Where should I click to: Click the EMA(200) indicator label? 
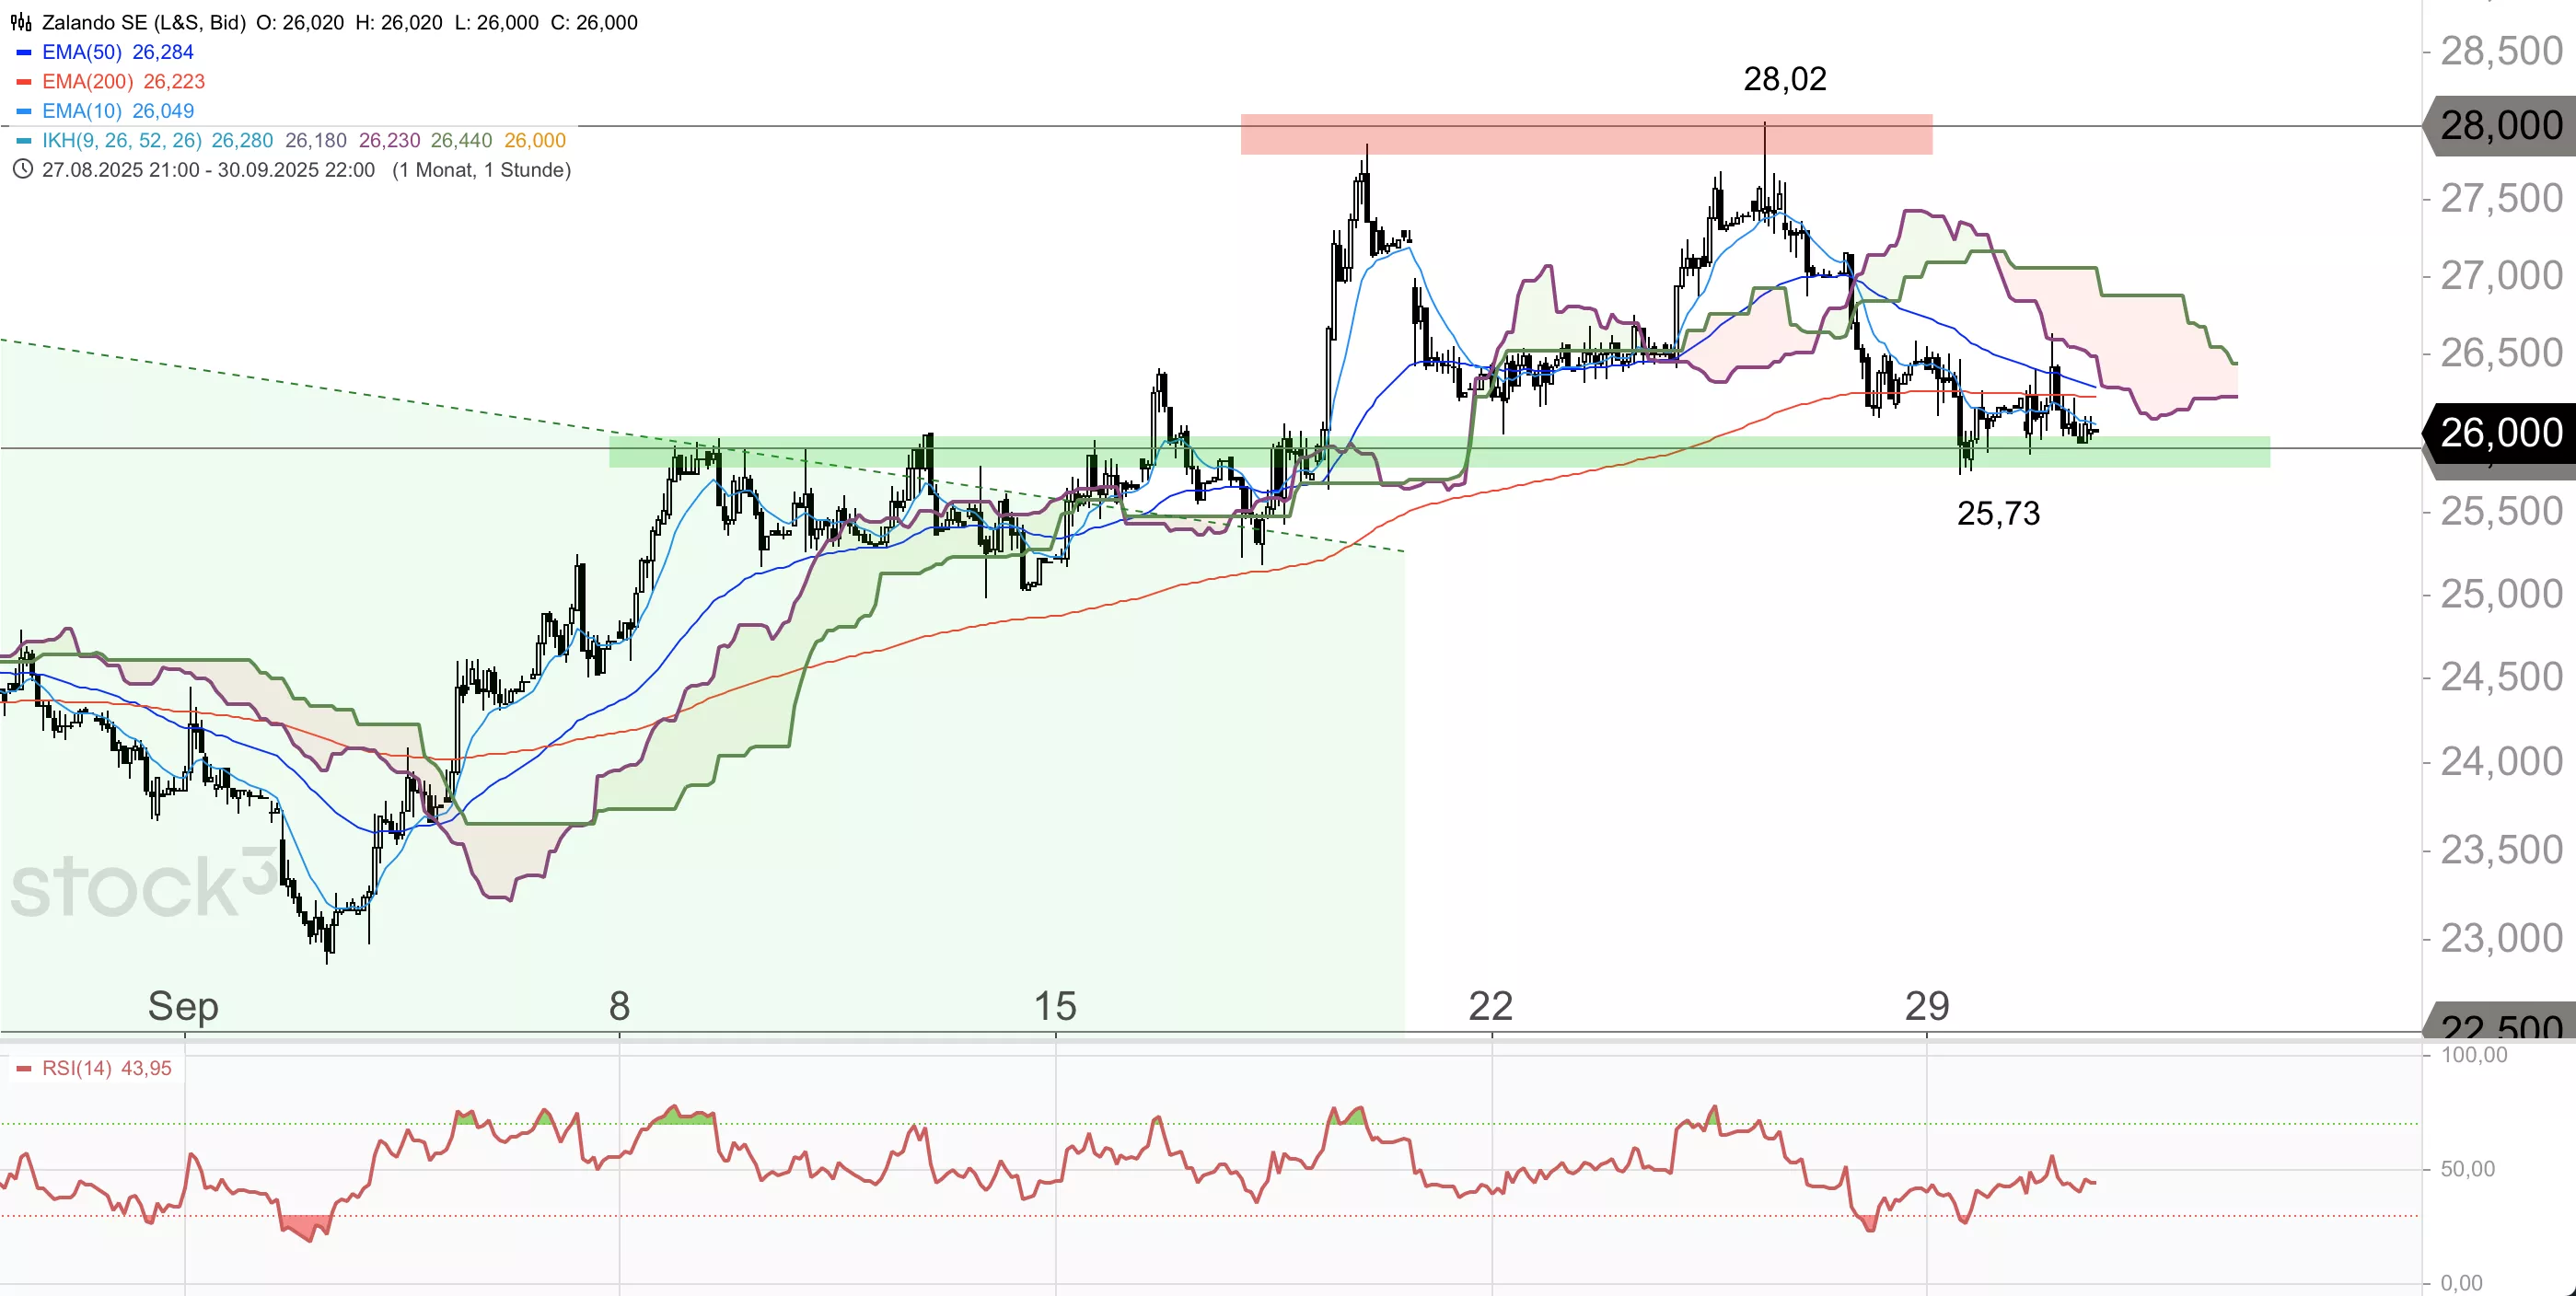point(87,82)
